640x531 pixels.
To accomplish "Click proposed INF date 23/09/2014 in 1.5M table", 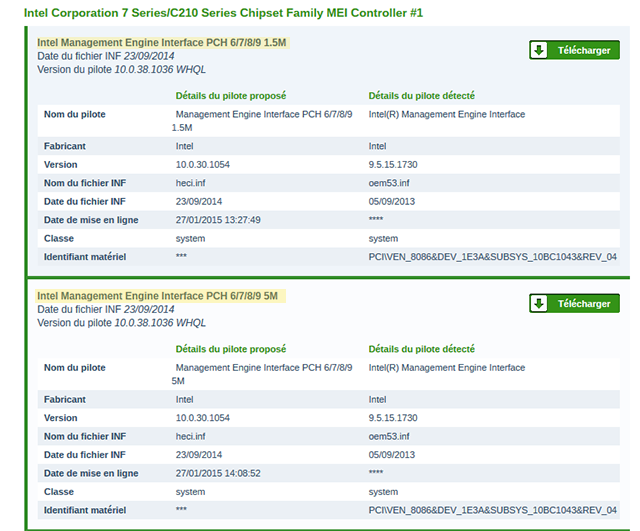I will [x=199, y=202].
